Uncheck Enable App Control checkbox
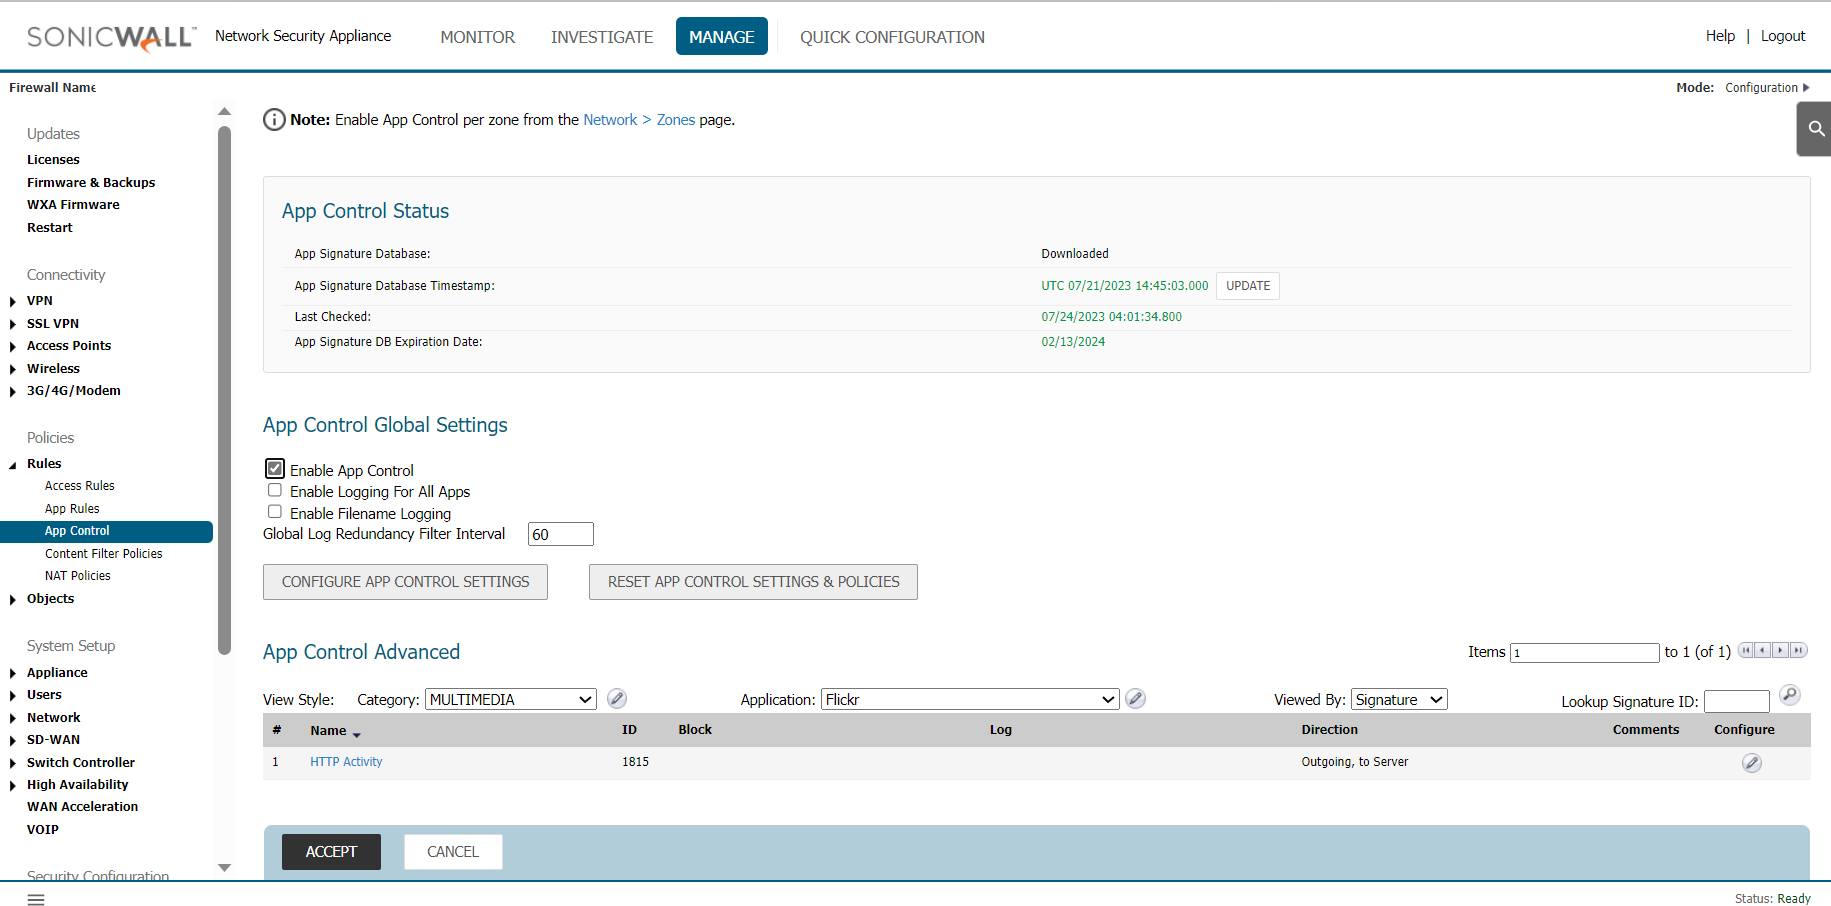 tap(275, 469)
